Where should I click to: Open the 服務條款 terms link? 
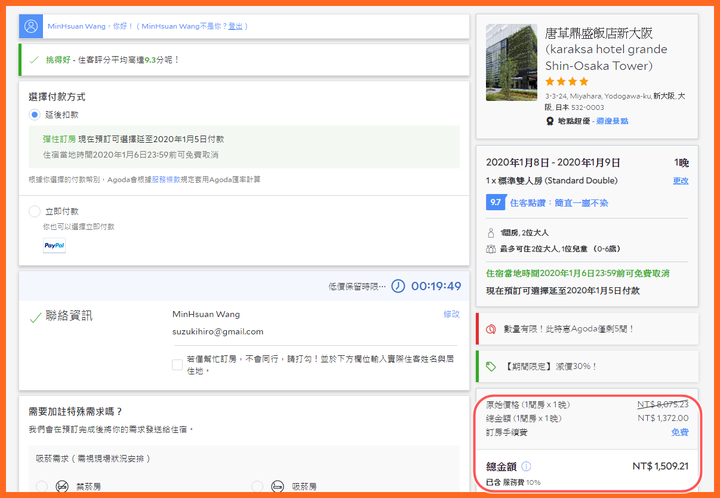click(x=166, y=179)
